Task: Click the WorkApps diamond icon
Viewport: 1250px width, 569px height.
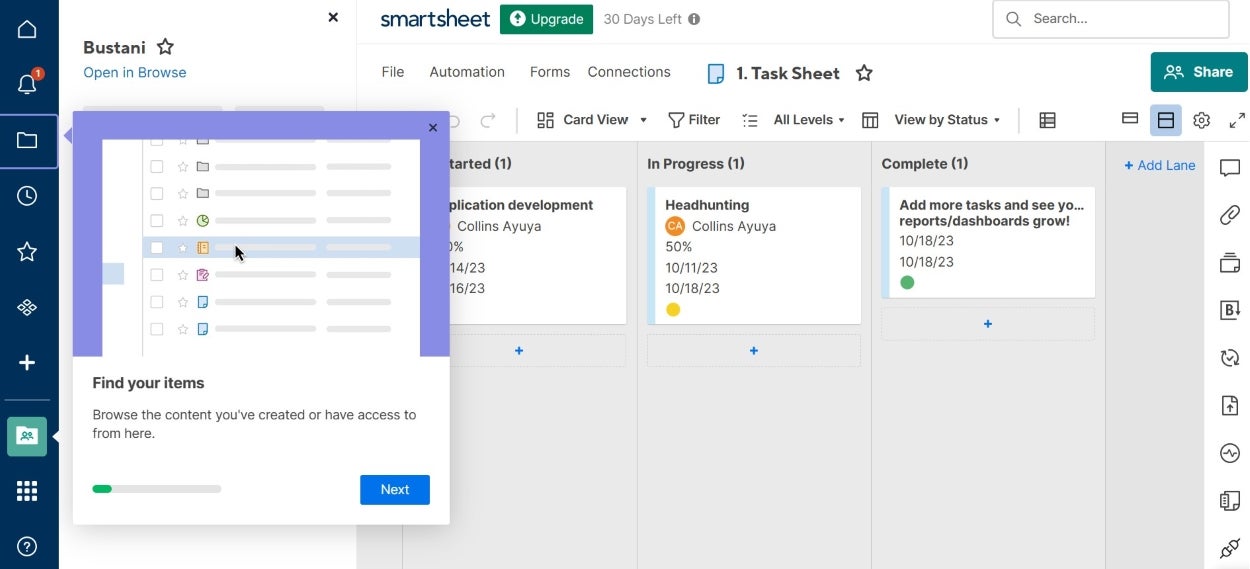Action: [27, 308]
